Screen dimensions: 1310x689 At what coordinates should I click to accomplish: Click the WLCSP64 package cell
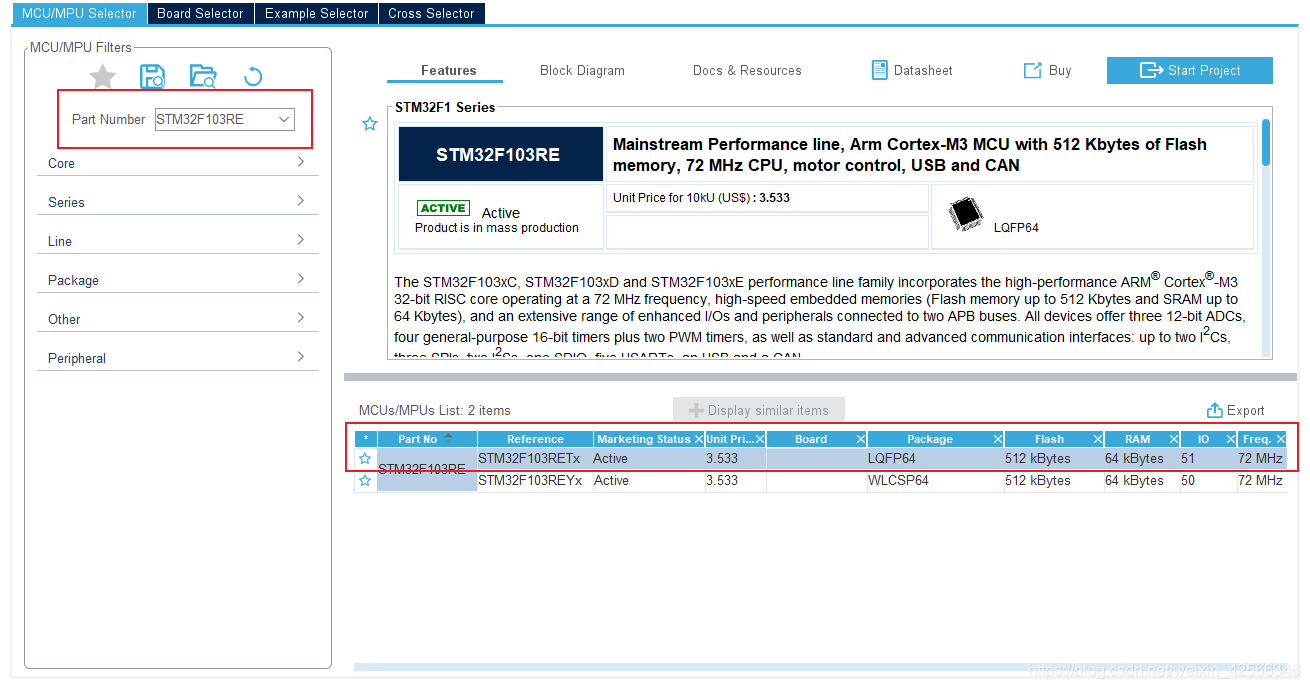[x=936, y=481]
